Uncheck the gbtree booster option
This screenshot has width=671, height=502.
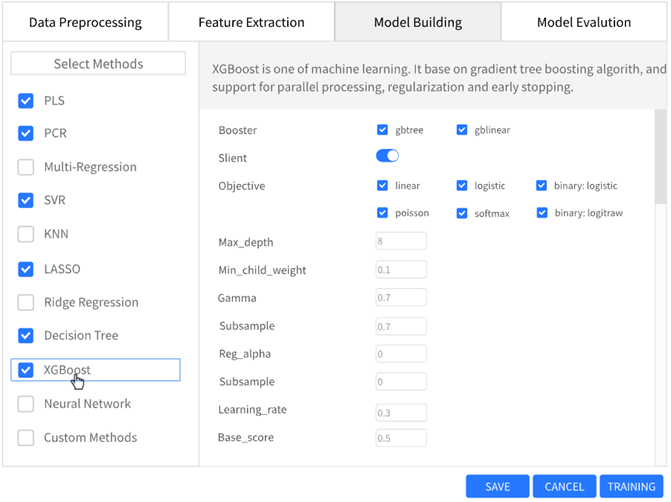point(383,130)
